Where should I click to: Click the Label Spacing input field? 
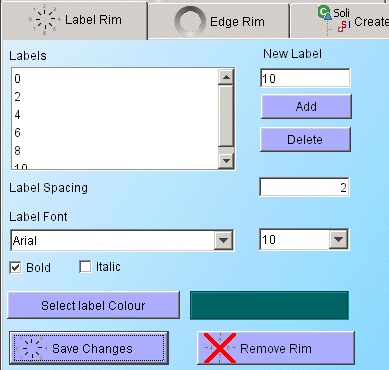(x=304, y=187)
